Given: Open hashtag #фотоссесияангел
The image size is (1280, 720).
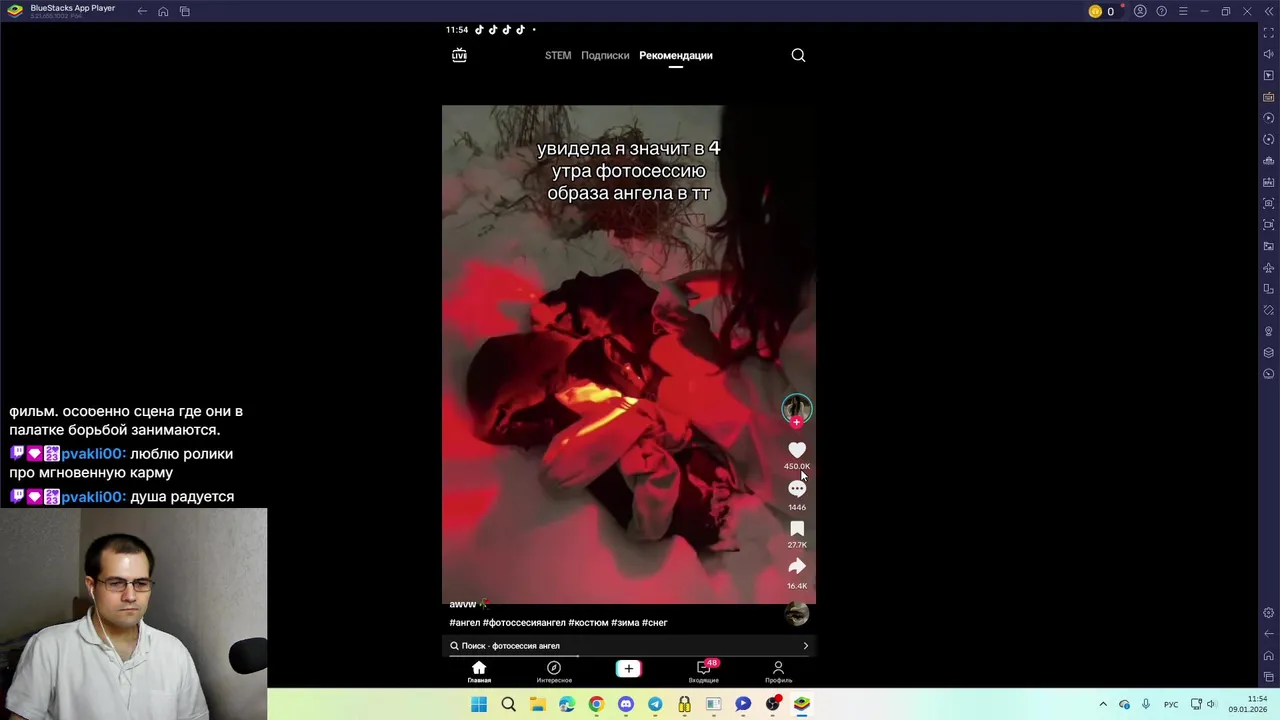Looking at the screenshot, I should tap(525, 622).
